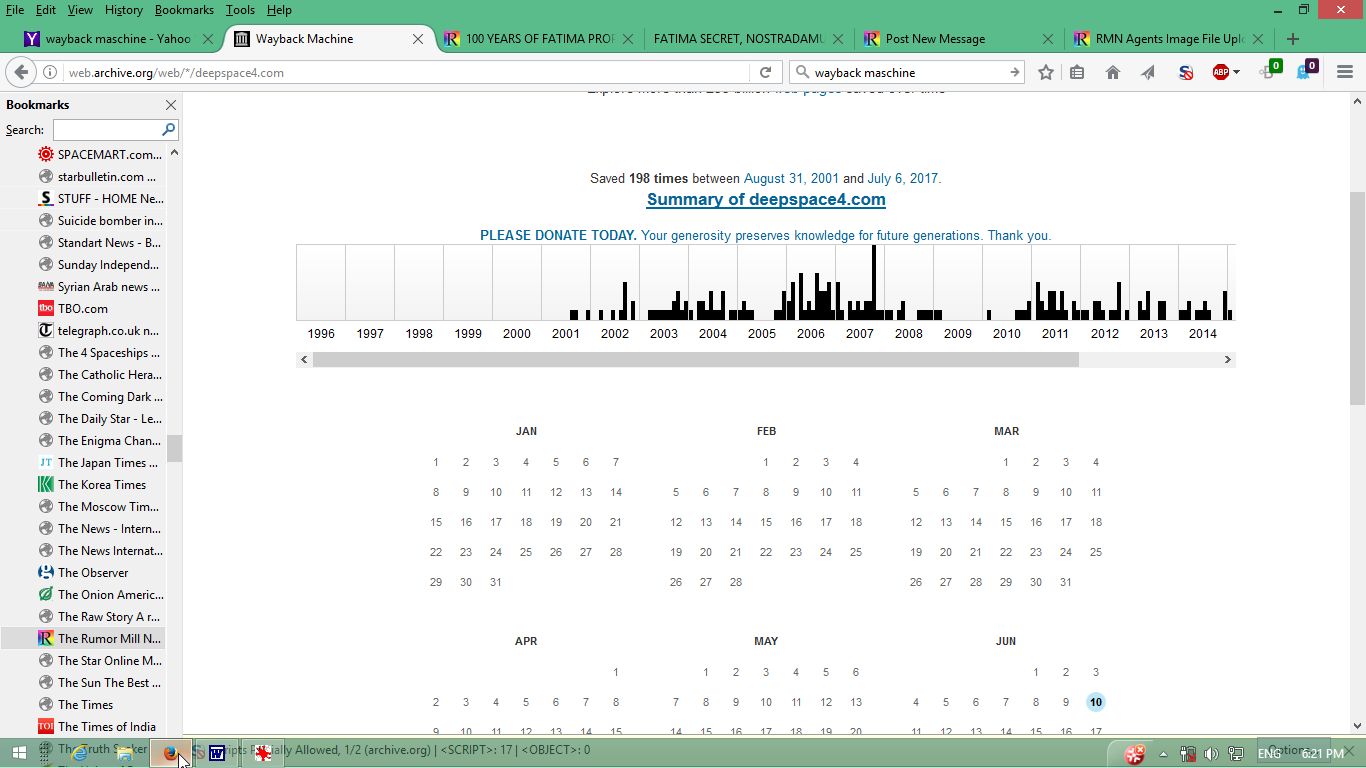Open the File menu

pyautogui.click(x=15, y=10)
